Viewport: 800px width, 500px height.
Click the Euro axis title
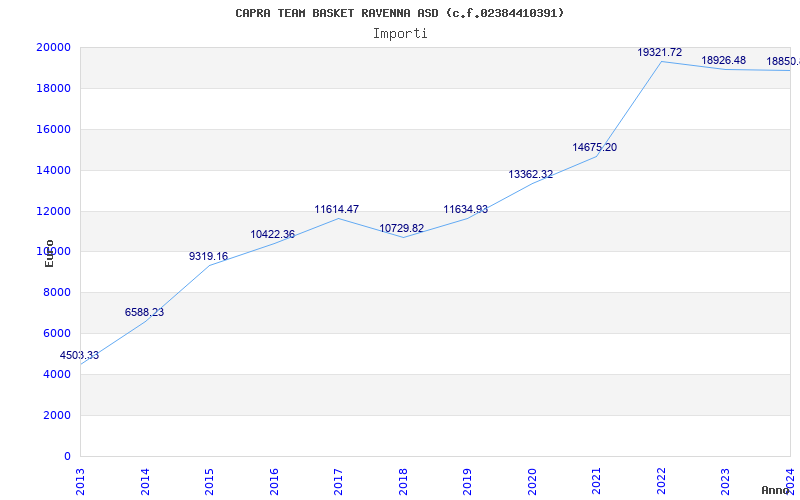pyautogui.click(x=49, y=253)
